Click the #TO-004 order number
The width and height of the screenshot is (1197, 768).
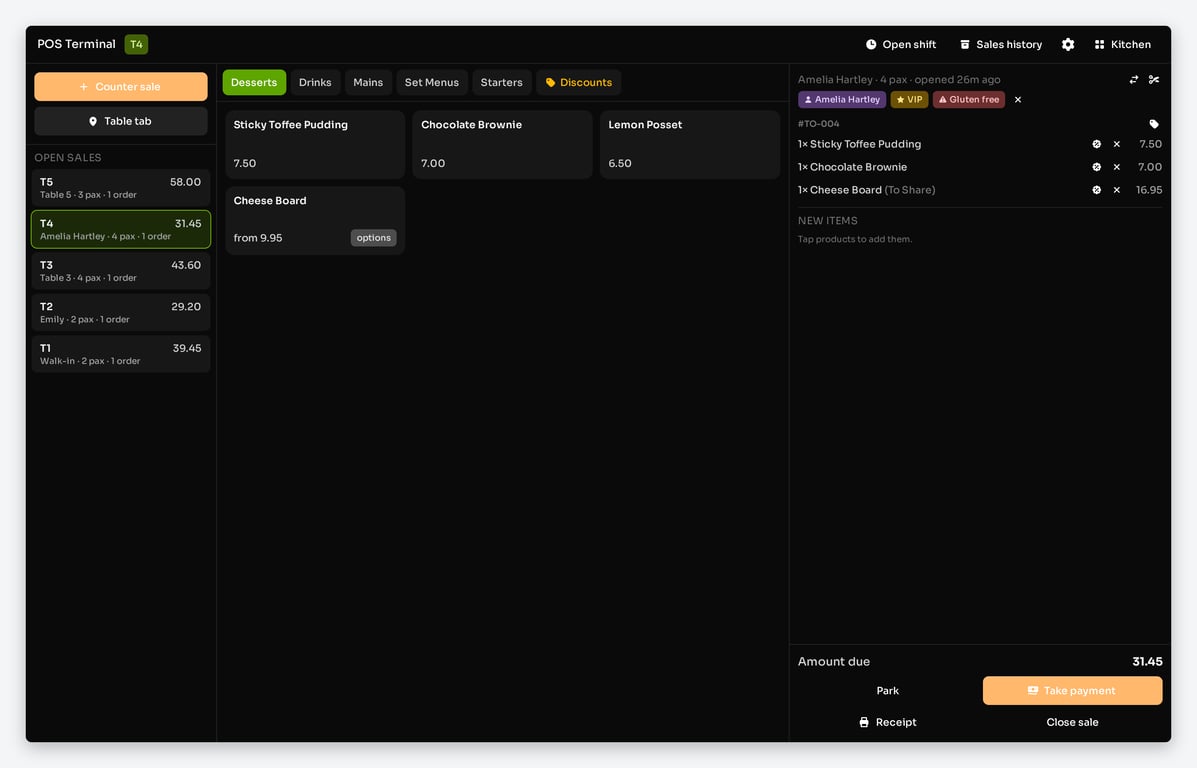818,124
